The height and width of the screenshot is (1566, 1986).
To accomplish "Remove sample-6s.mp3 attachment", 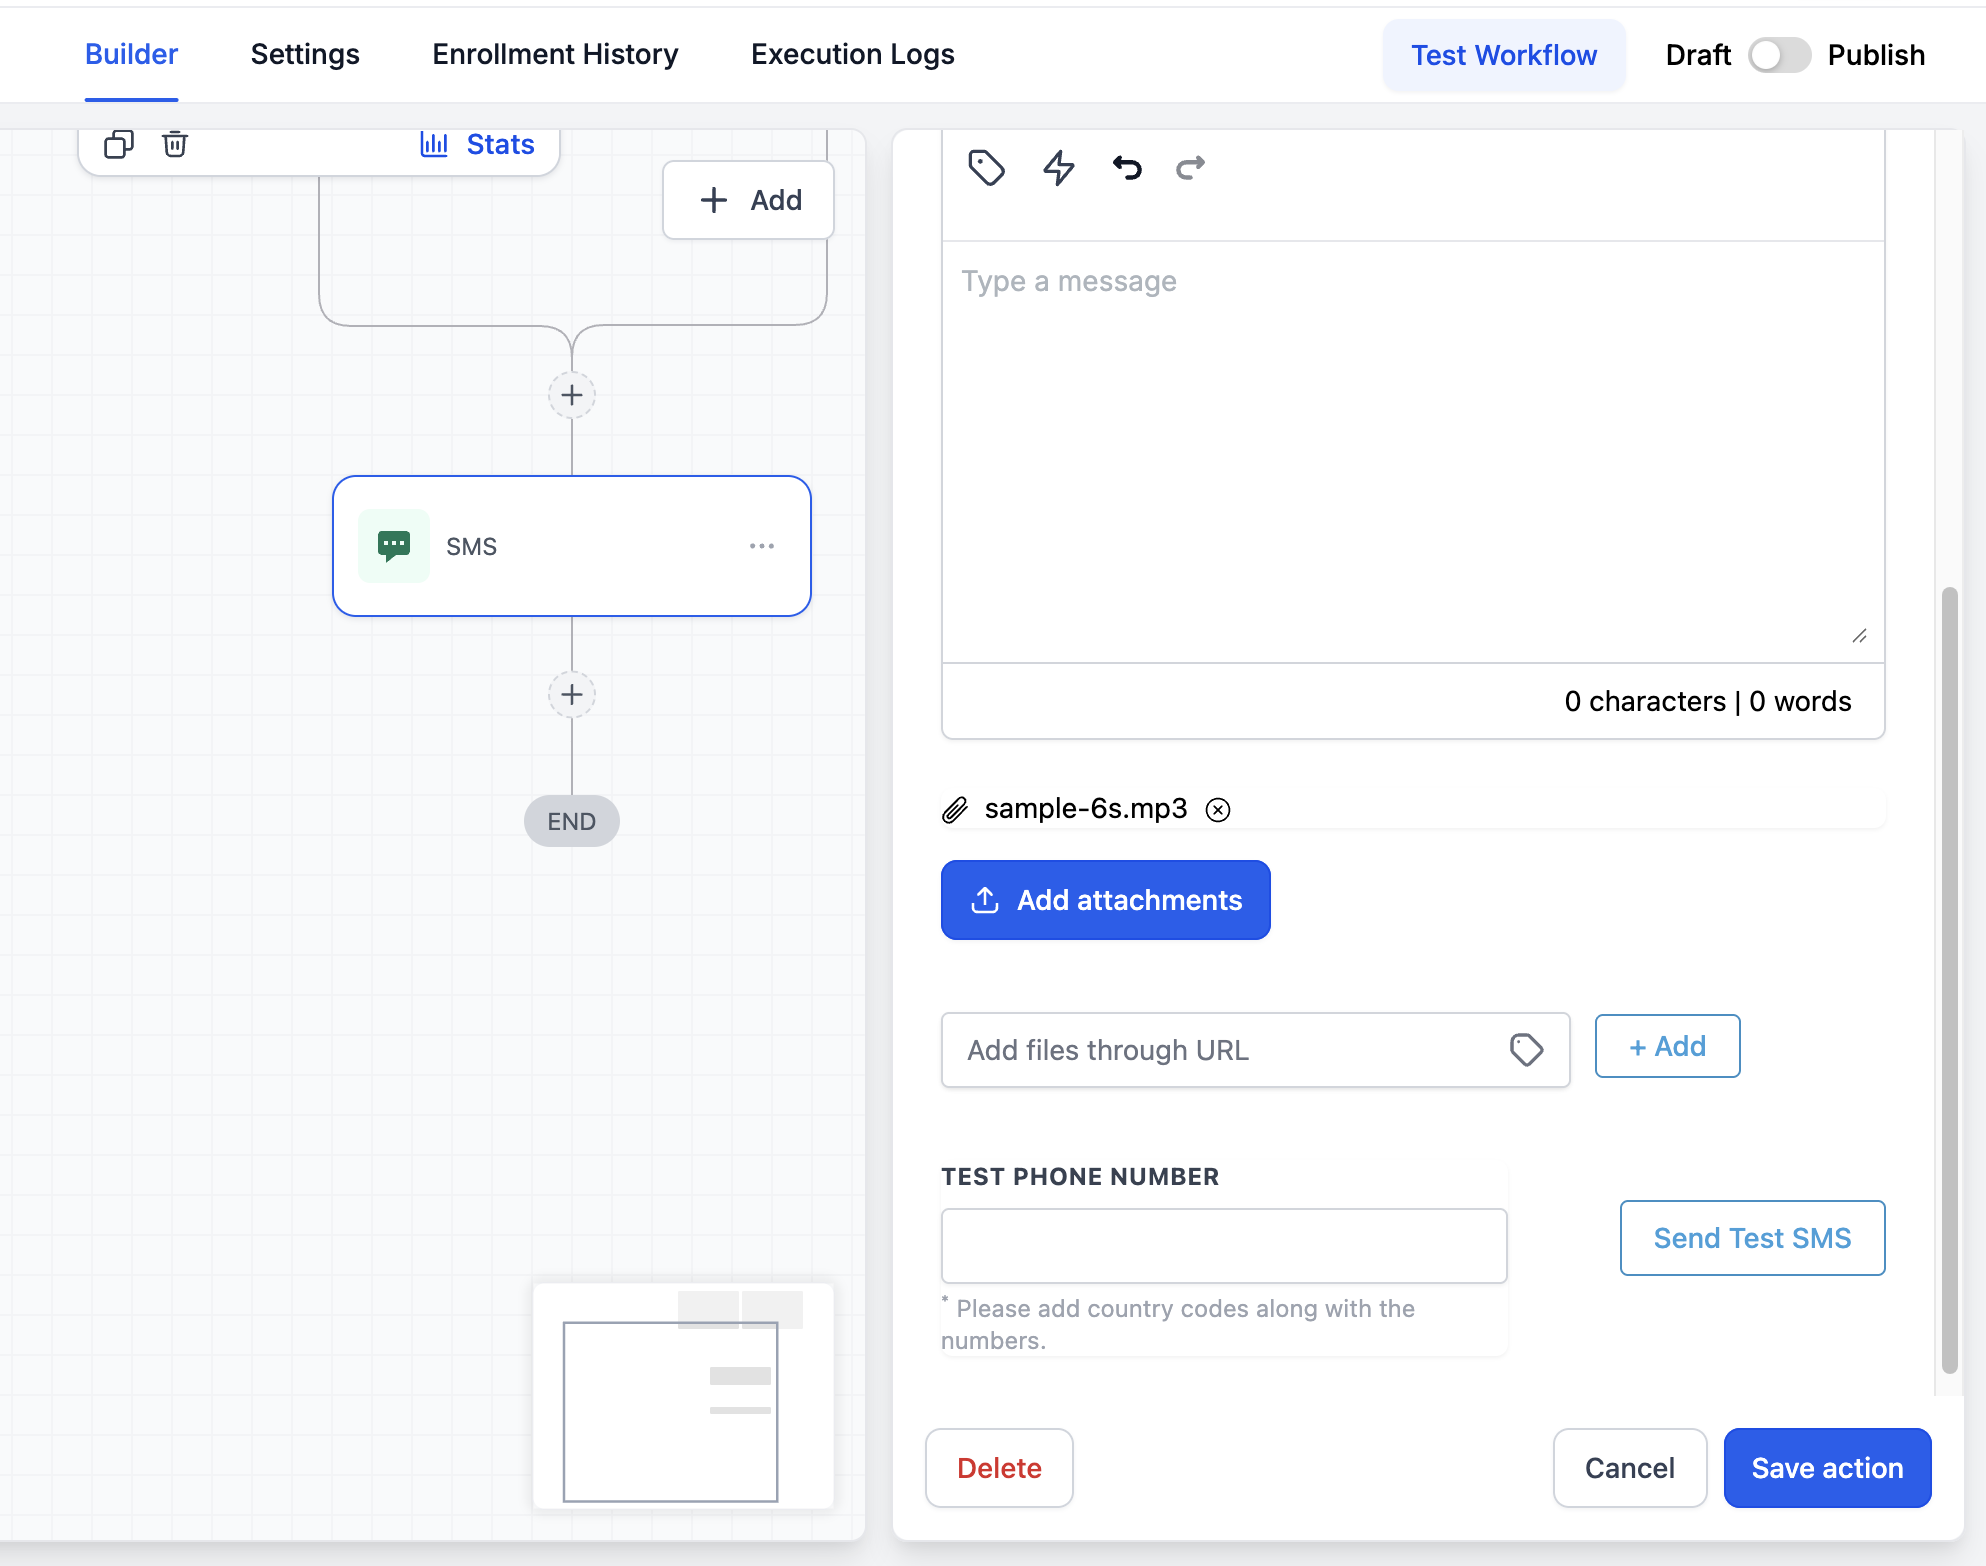I will pyautogui.click(x=1217, y=810).
